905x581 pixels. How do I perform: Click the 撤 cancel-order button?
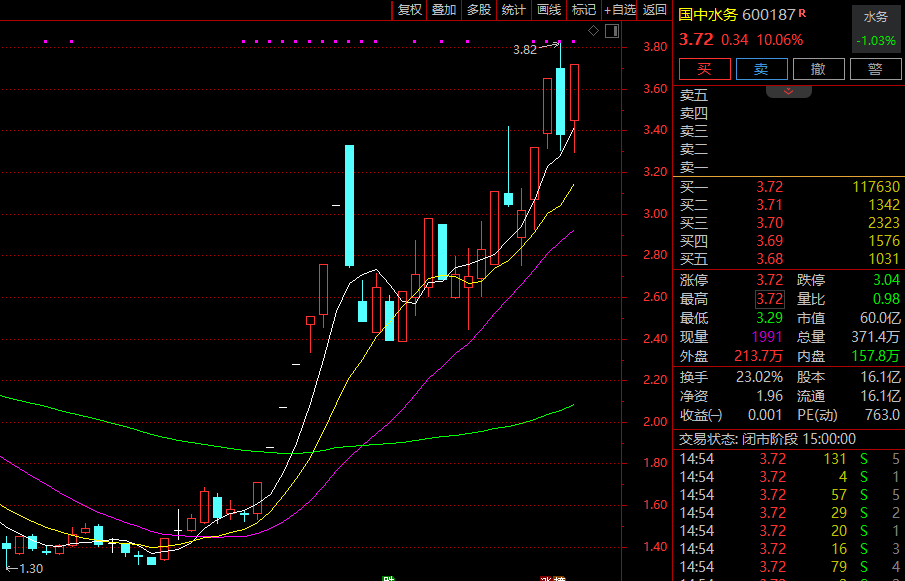tap(818, 69)
